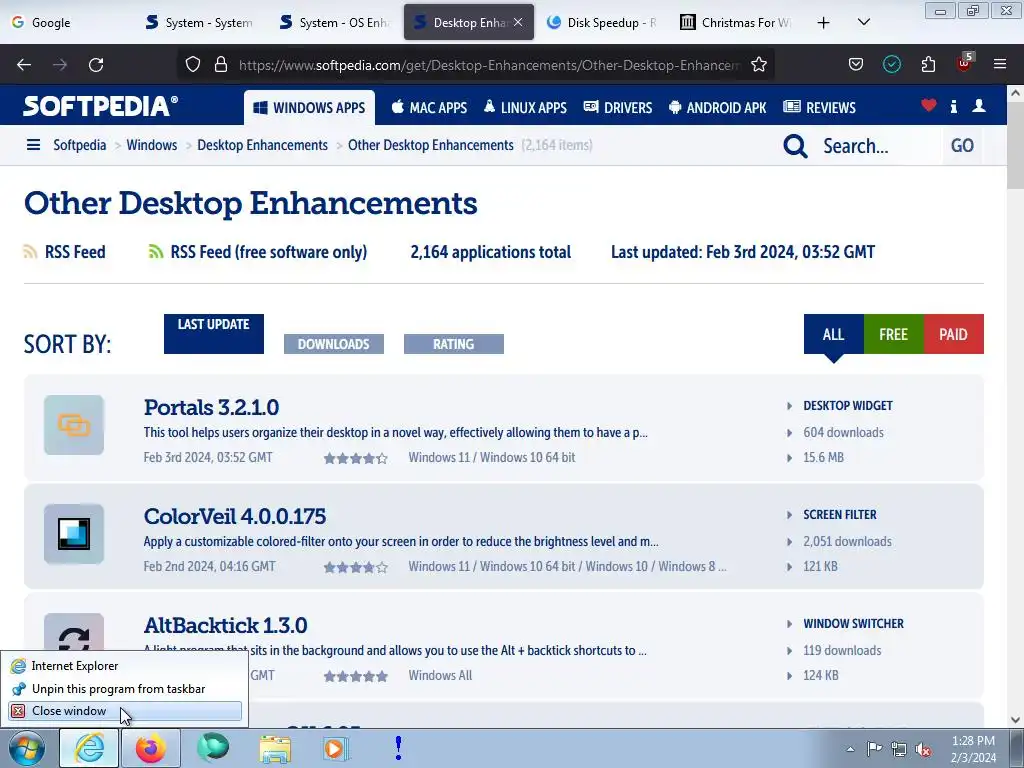
Task: Click the green globe browser taskbar icon
Action: coord(213,748)
